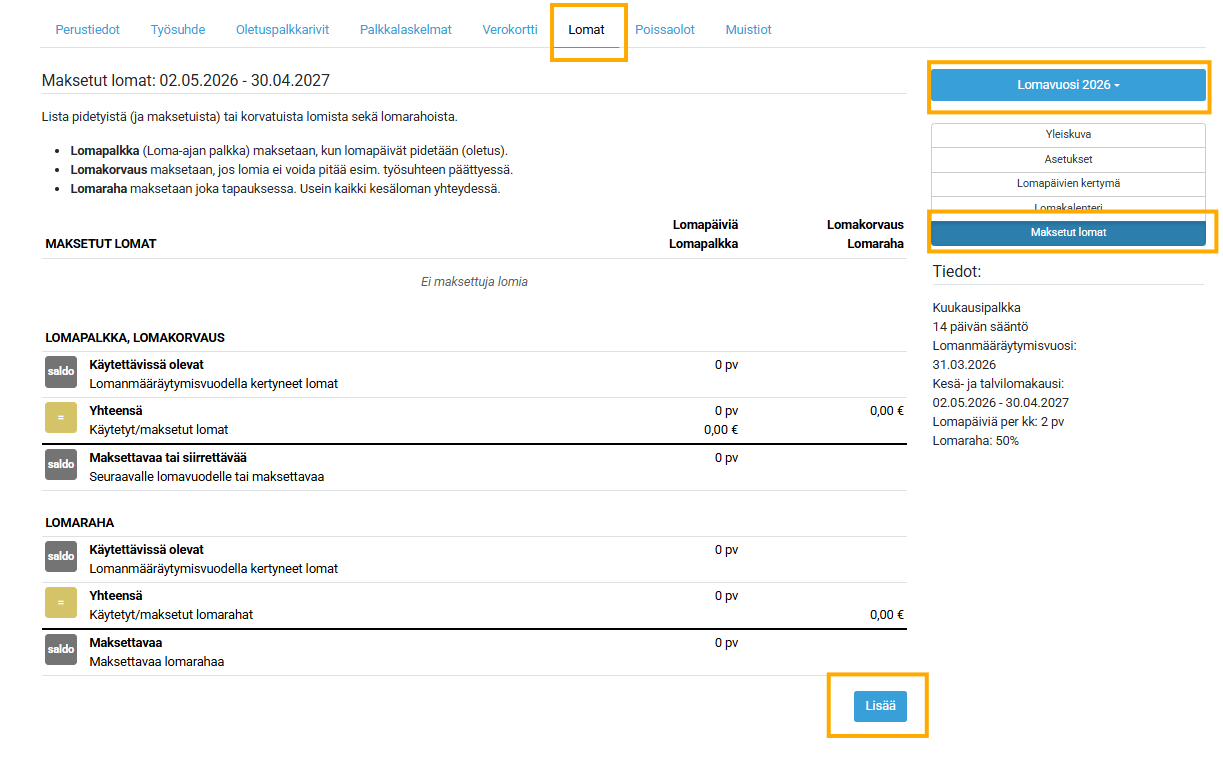This screenshot has height=757, width=1223.
Task: Click the Kuukausipalkka text under Tiedot
Action: [977, 308]
